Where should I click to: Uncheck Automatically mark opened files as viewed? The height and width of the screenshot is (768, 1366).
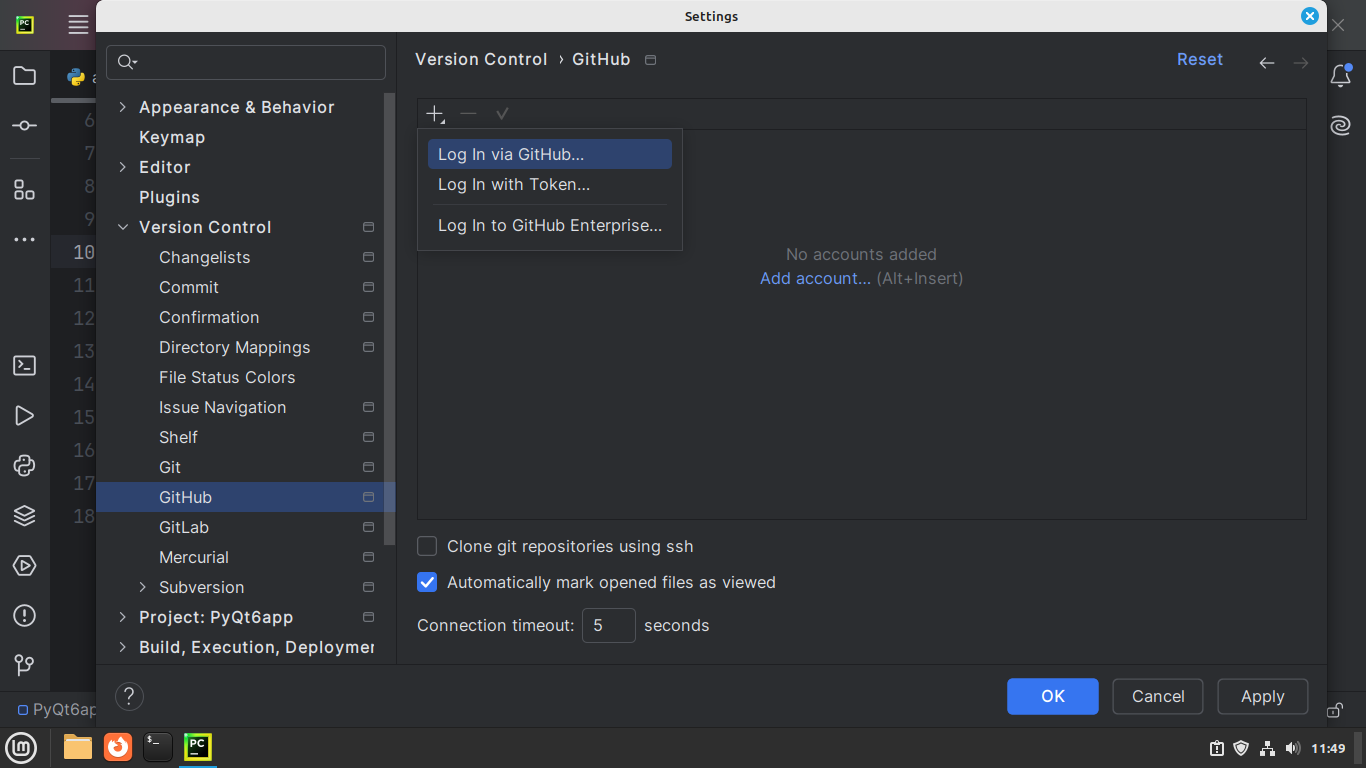(427, 582)
